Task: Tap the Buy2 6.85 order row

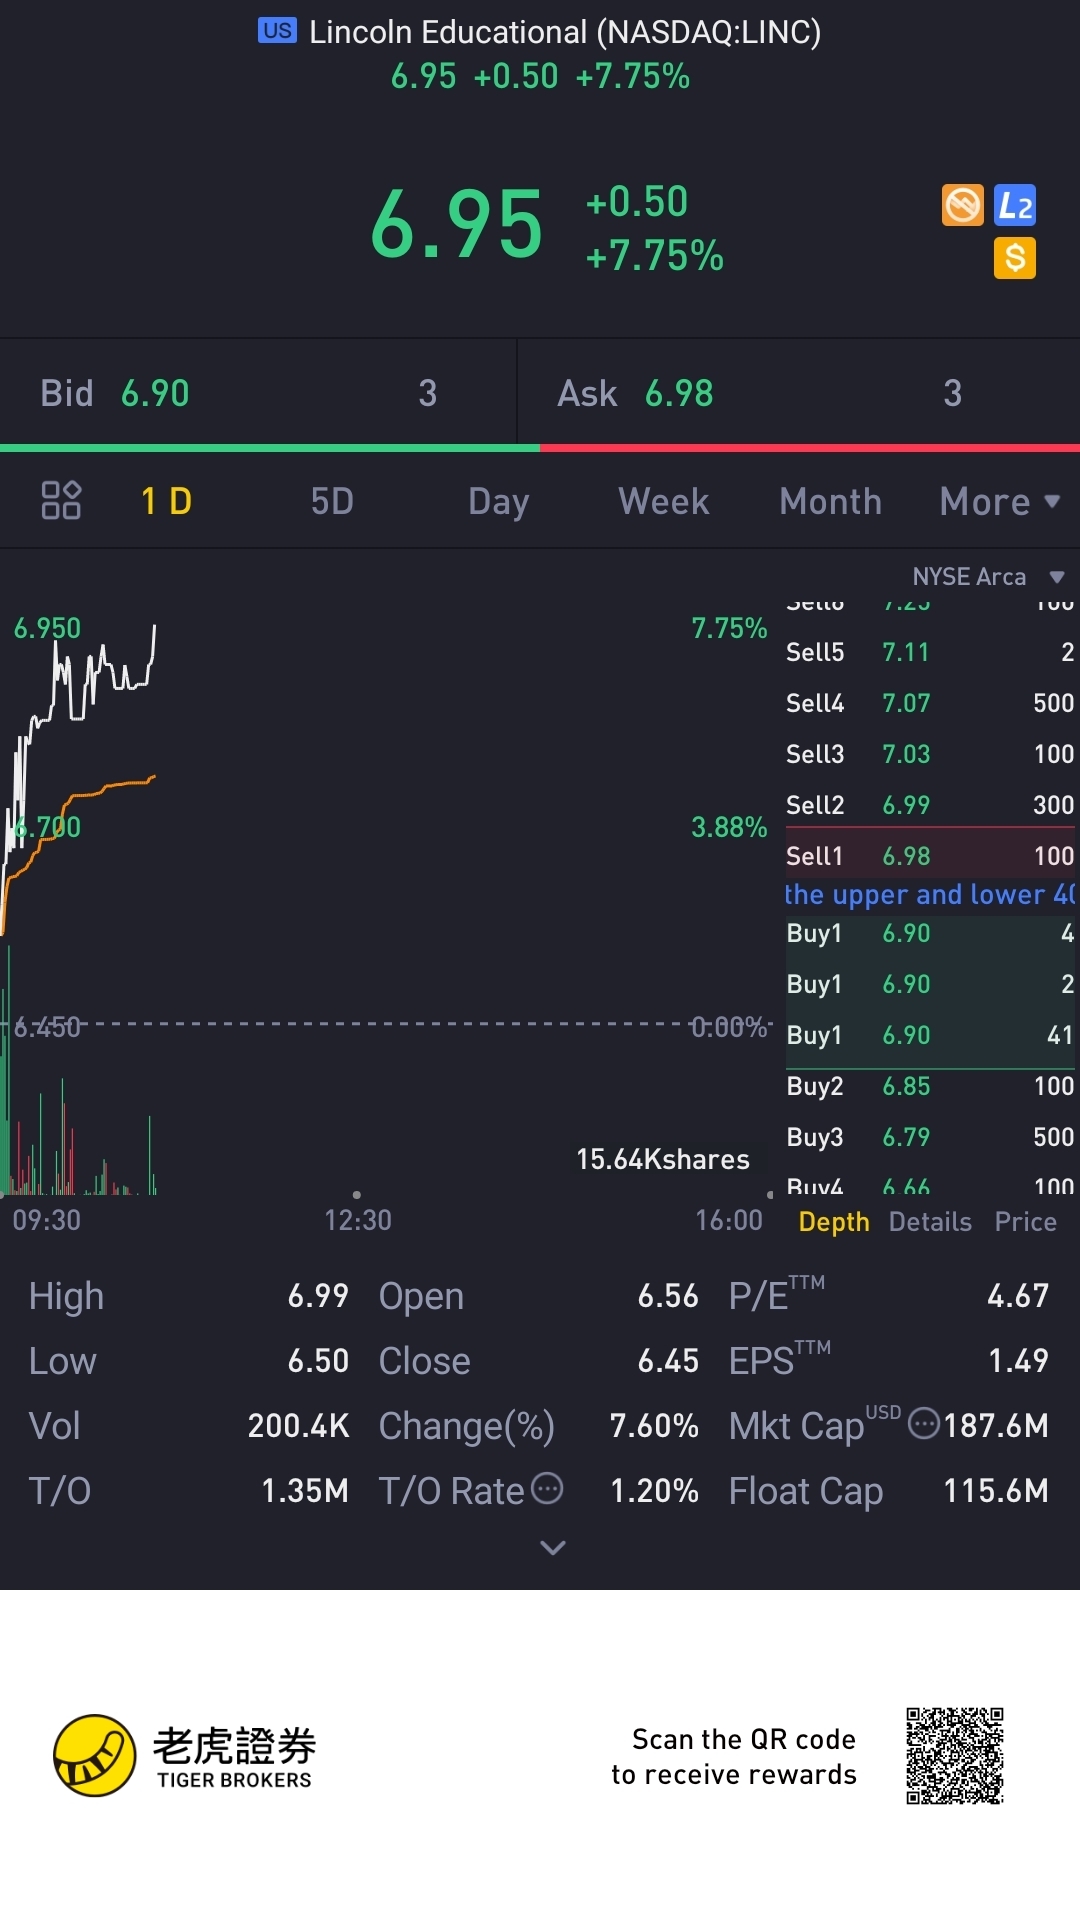Action: click(930, 1086)
